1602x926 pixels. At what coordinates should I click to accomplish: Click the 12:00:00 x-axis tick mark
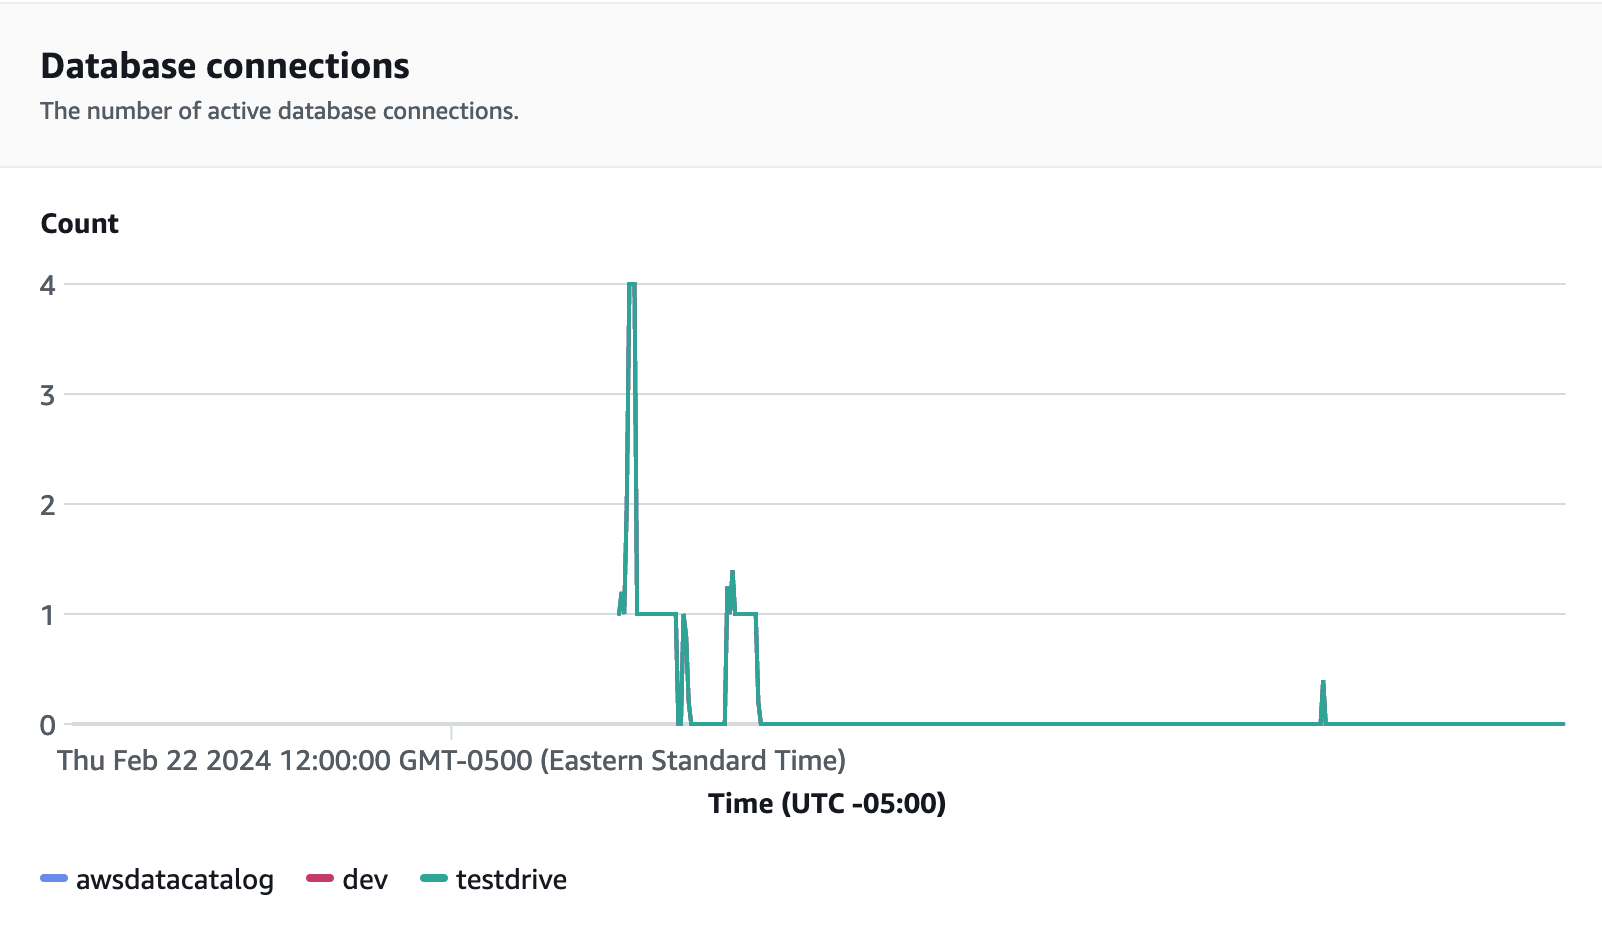tap(451, 733)
